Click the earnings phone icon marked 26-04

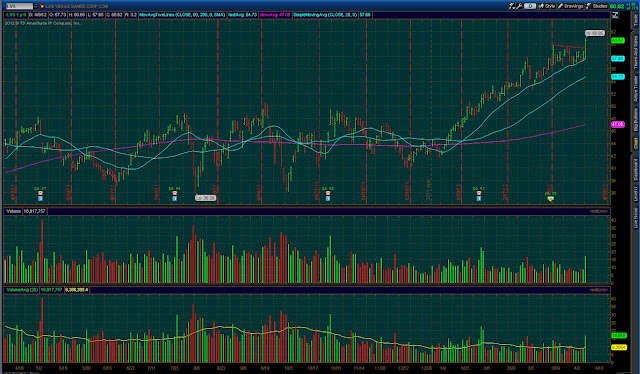[x=174, y=193]
